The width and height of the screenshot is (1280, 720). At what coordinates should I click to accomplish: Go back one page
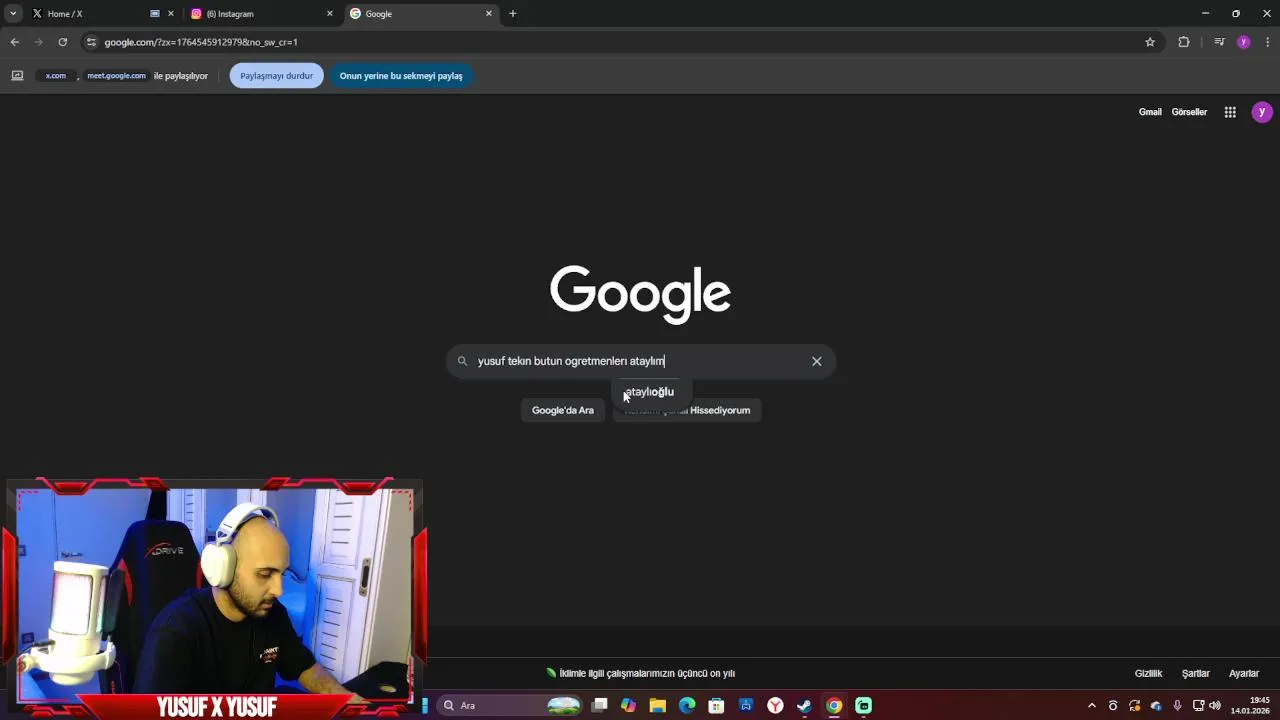(14, 42)
